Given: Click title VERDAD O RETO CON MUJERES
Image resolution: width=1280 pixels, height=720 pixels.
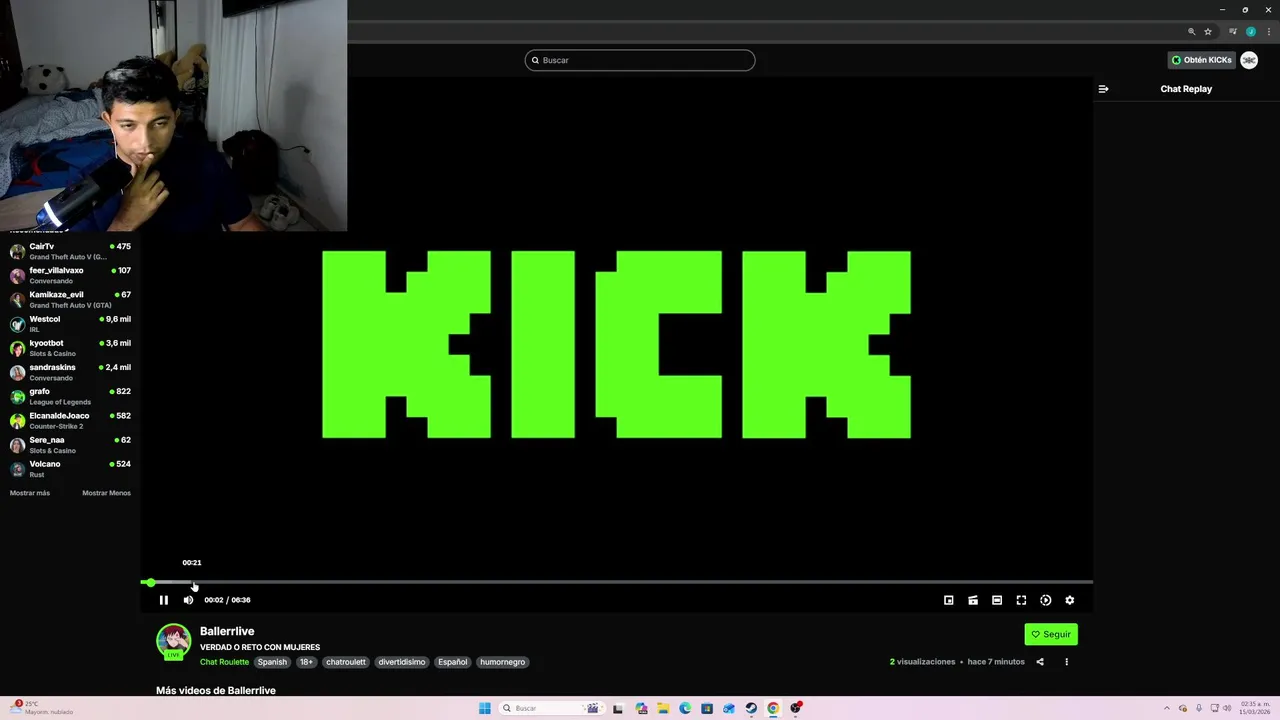Looking at the screenshot, I should [x=260, y=647].
